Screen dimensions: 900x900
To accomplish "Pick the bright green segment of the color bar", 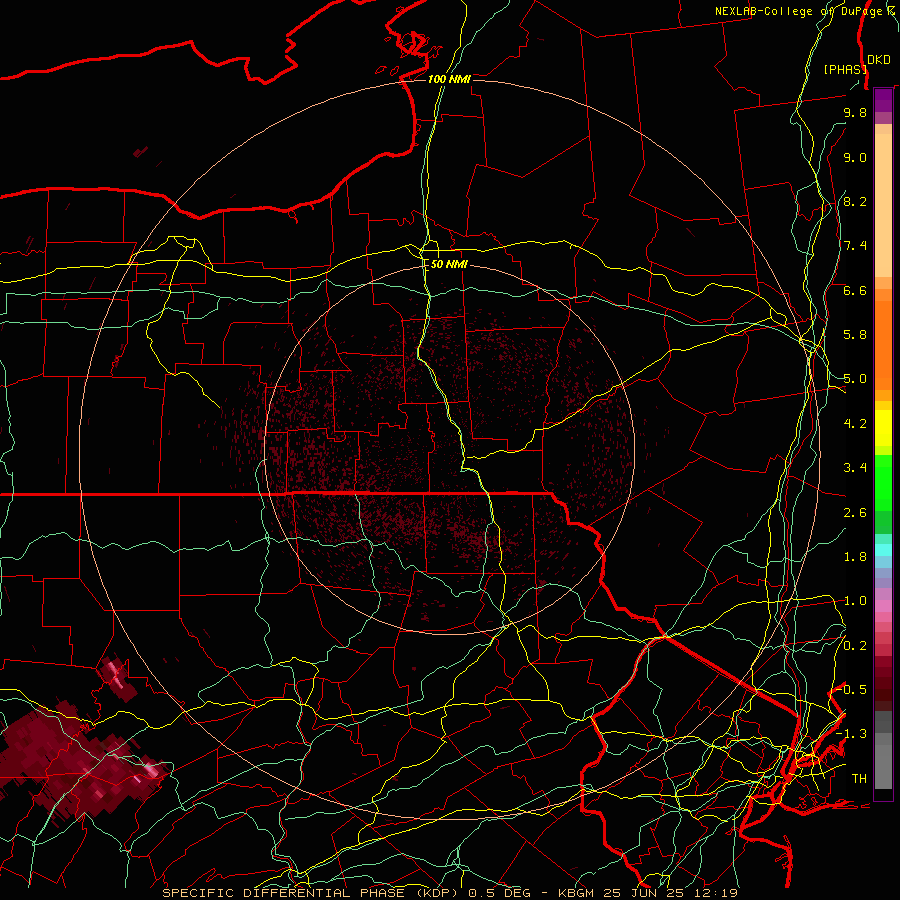I will 883,482.
